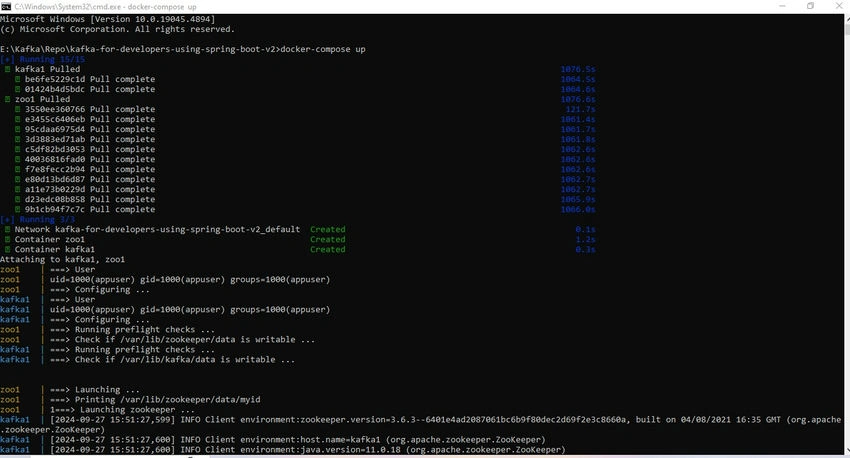Click the 'Running 15/15' status line
850x458 pixels.
(x=43, y=59)
